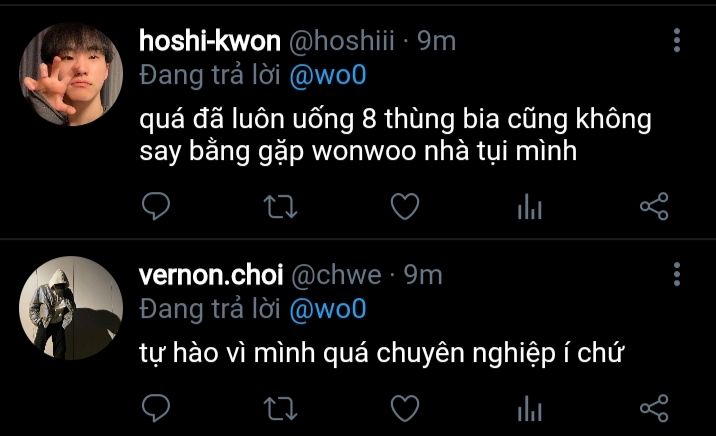This screenshot has width=716, height=436.
Task: View analytics for vernon.choi's tweet
Action: click(529, 408)
